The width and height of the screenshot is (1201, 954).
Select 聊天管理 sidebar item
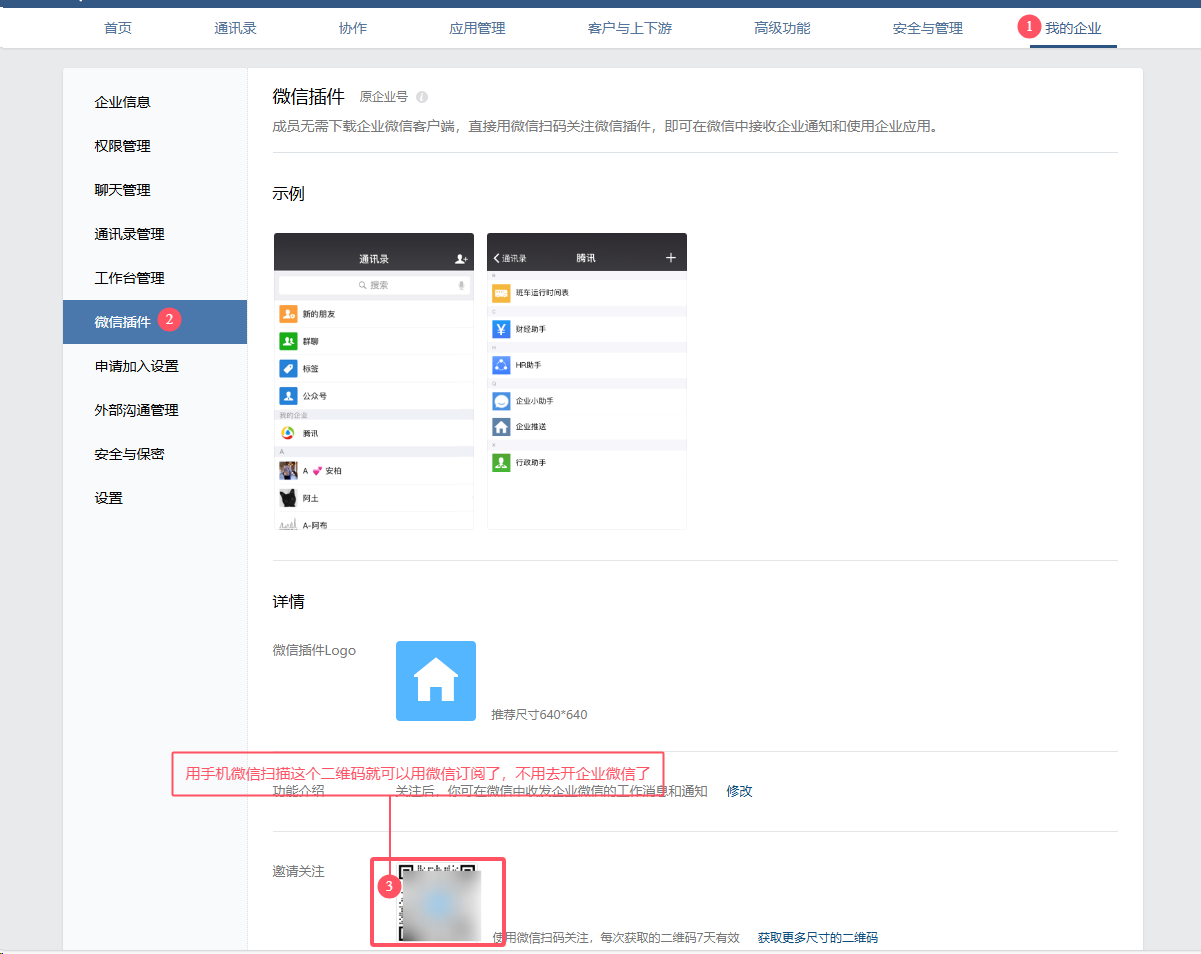[x=155, y=190]
